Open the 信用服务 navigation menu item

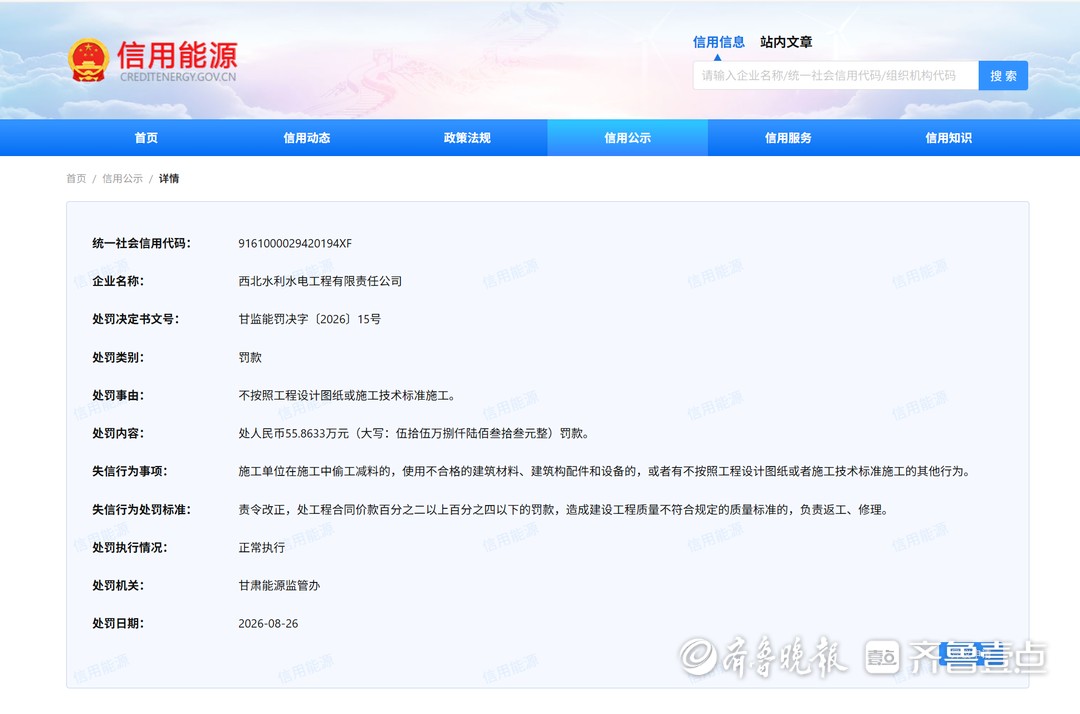pyautogui.click(x=788, y=138)
